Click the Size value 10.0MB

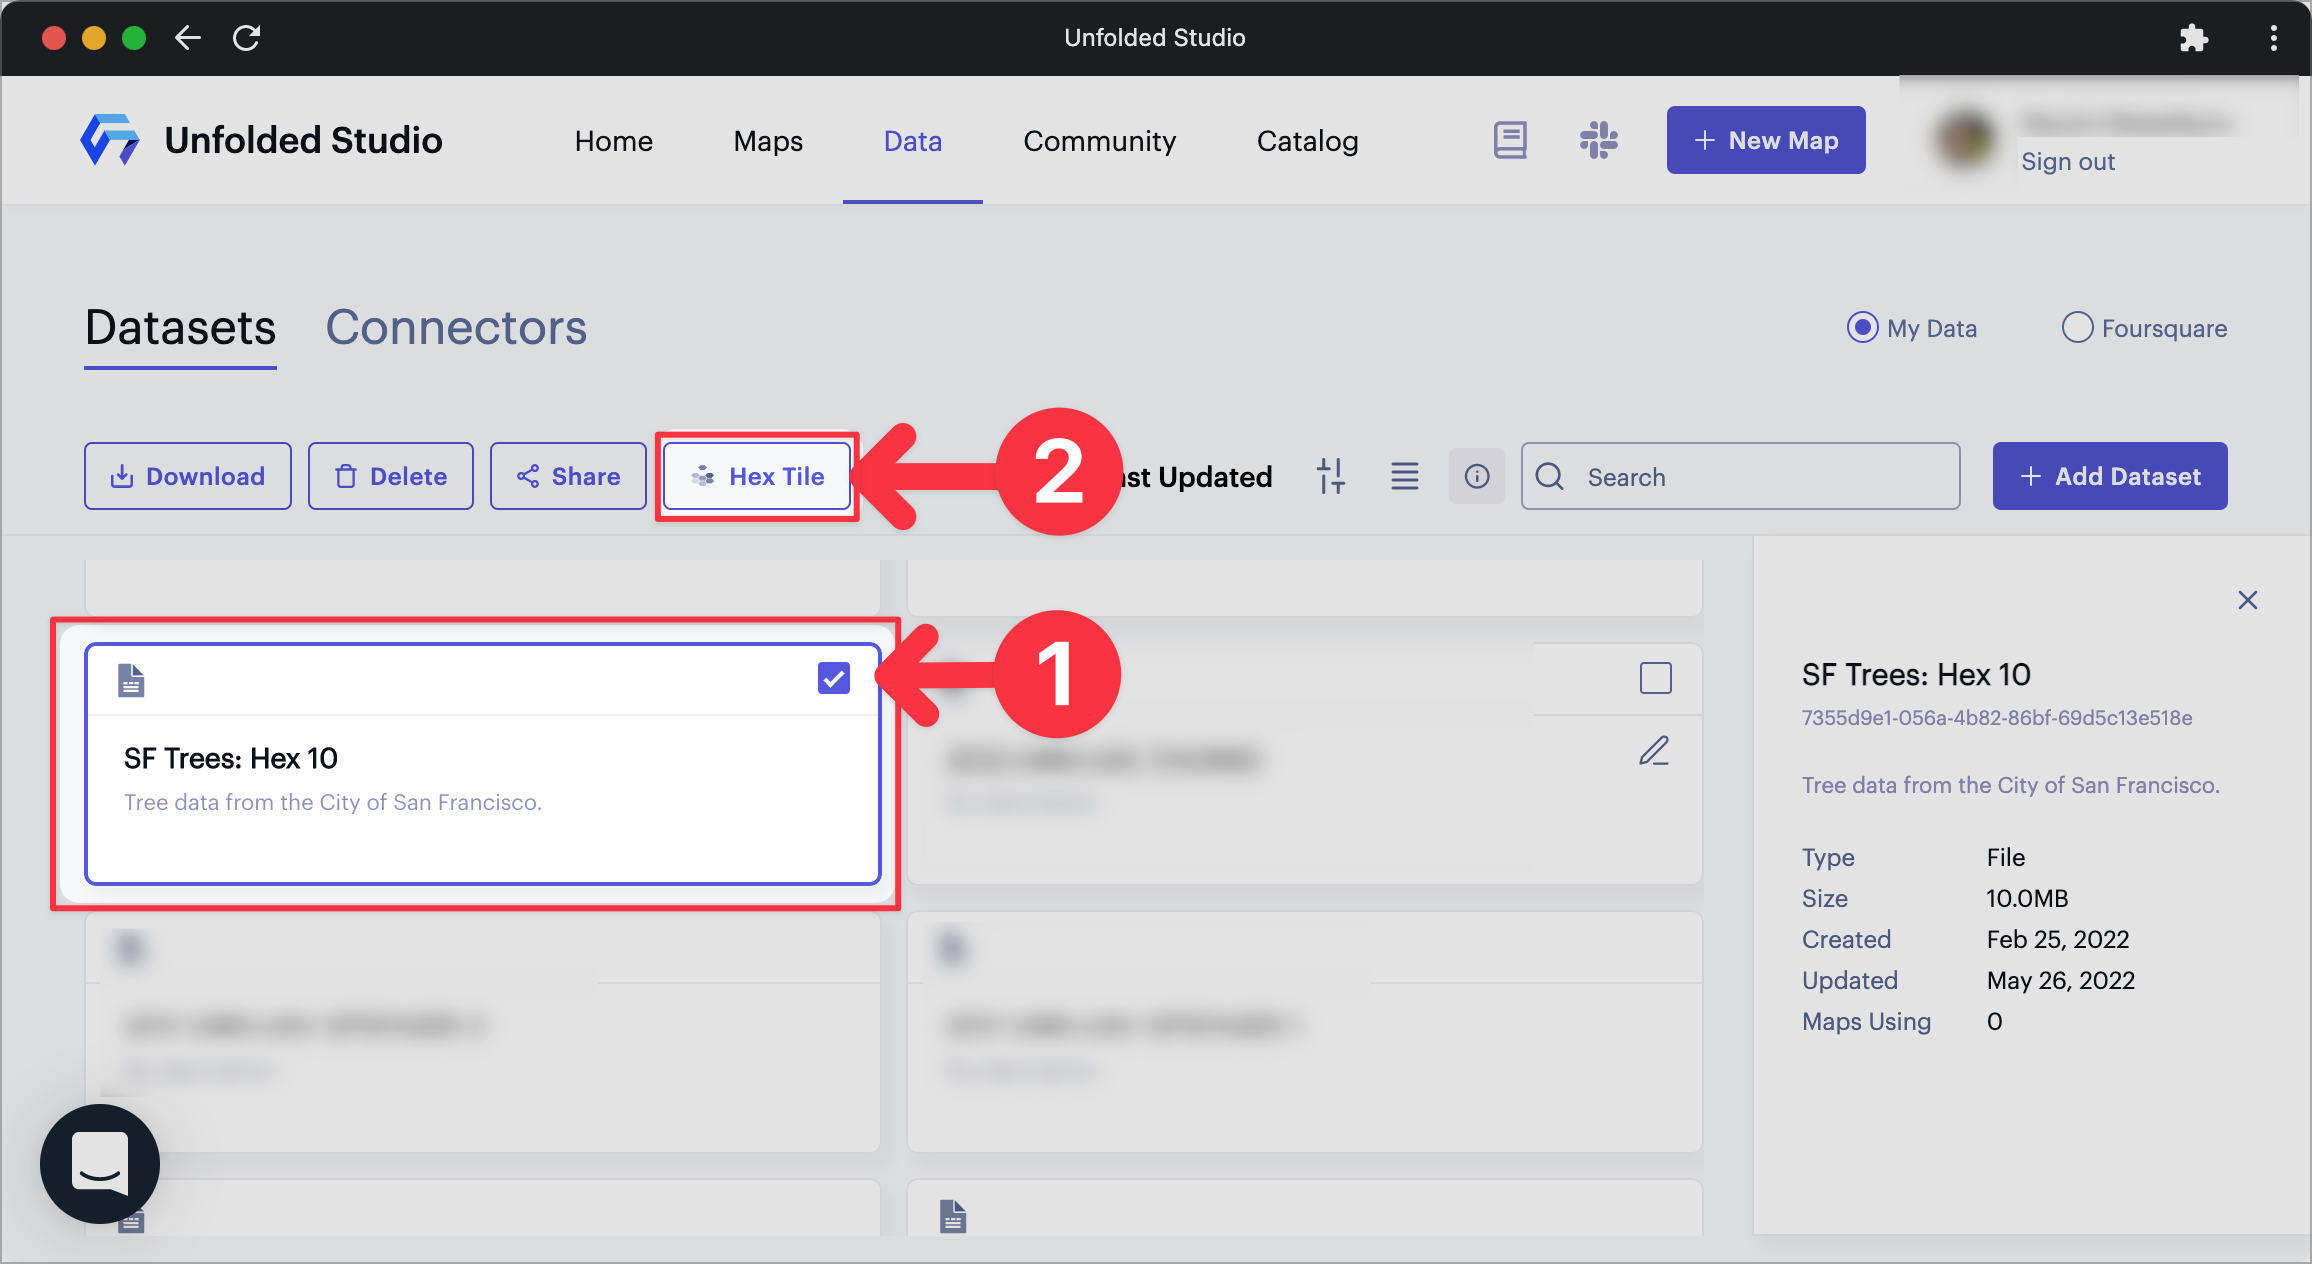(x=2027, y=898)
